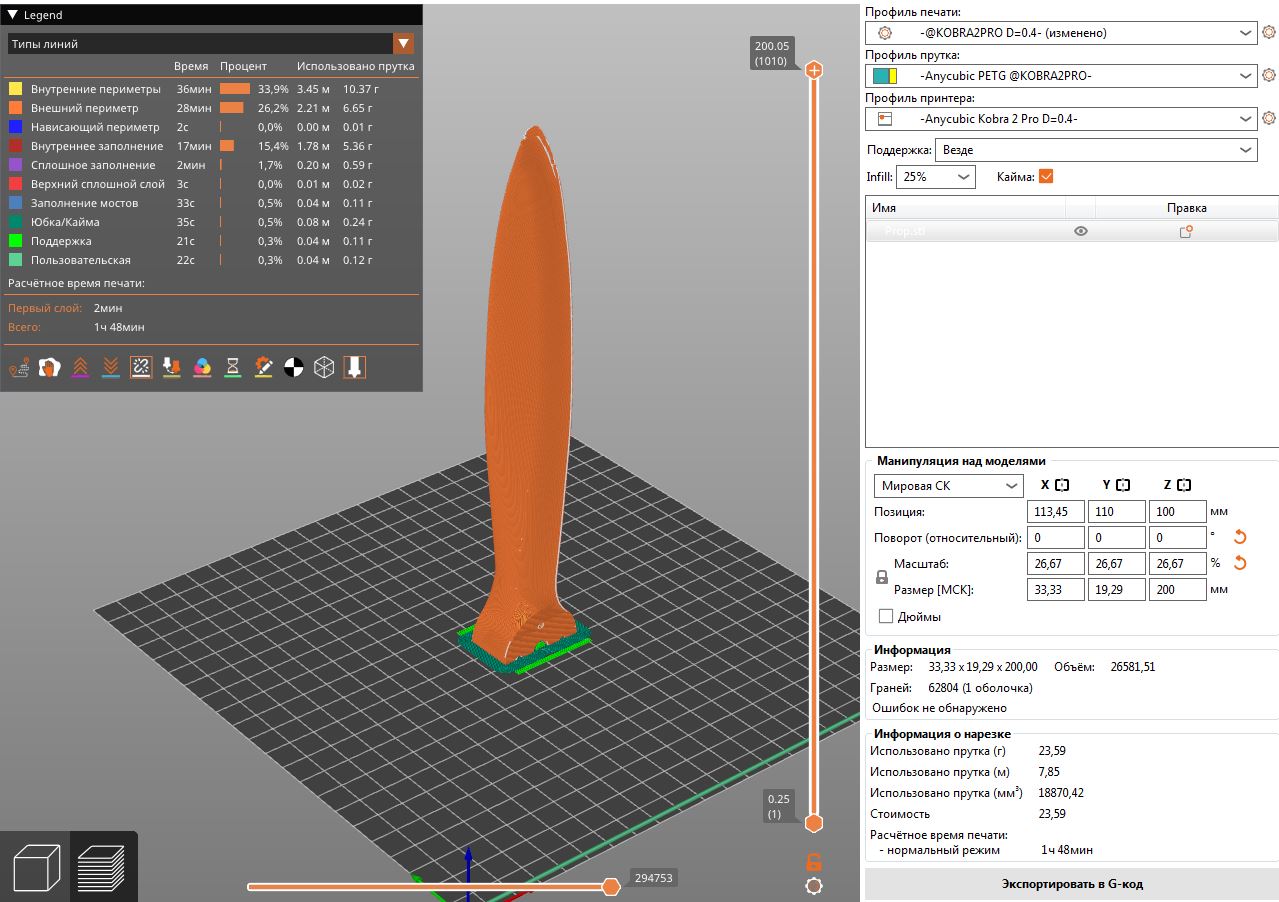Show center of gravity marker icon
Screen dimensions: 1279x902
(293, 367)
